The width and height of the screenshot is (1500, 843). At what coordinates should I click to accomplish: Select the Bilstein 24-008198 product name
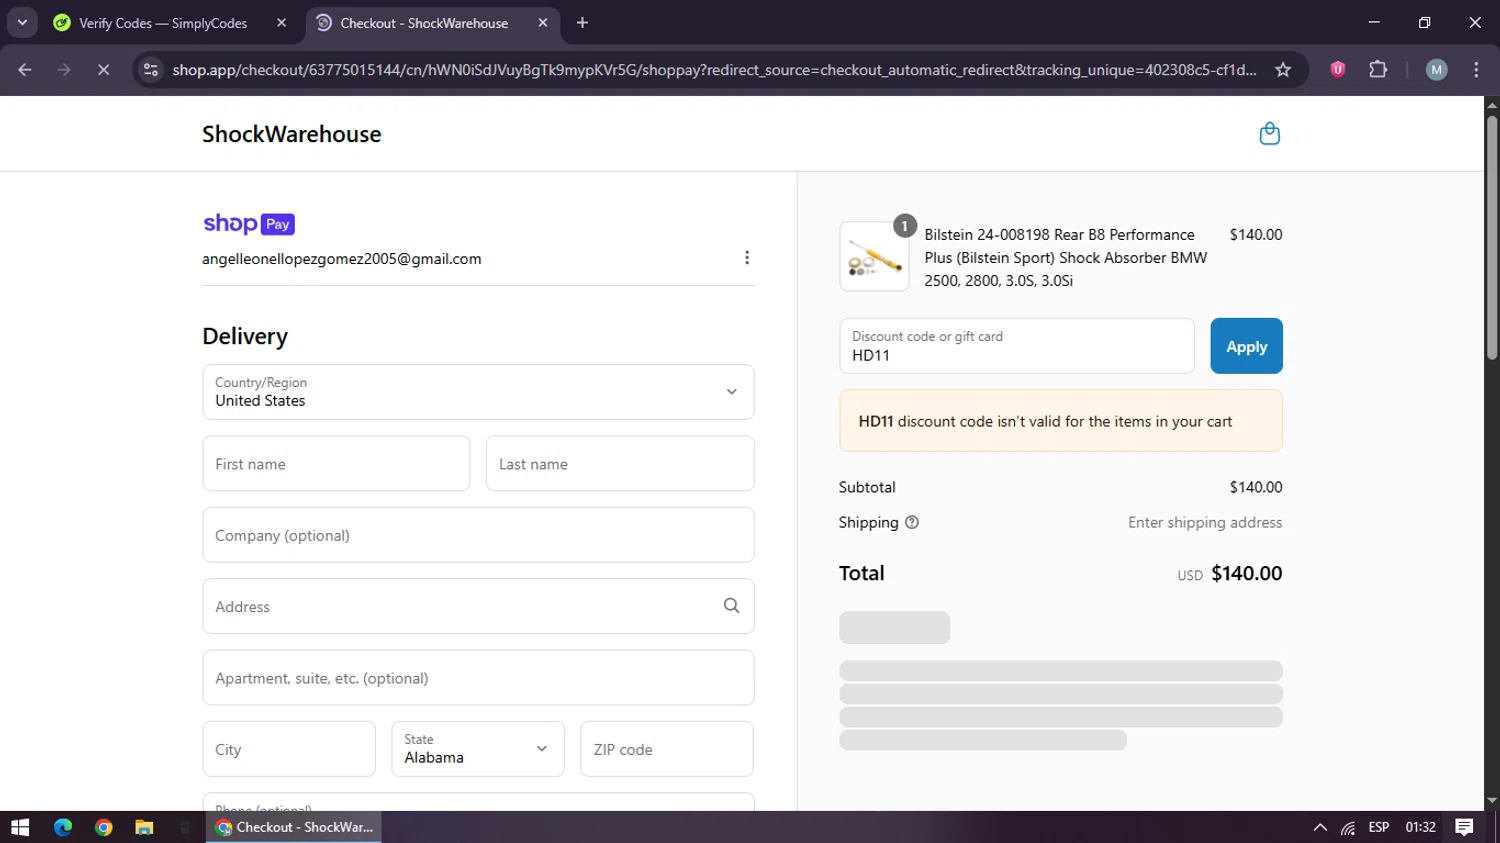[x=1066, y=258]
